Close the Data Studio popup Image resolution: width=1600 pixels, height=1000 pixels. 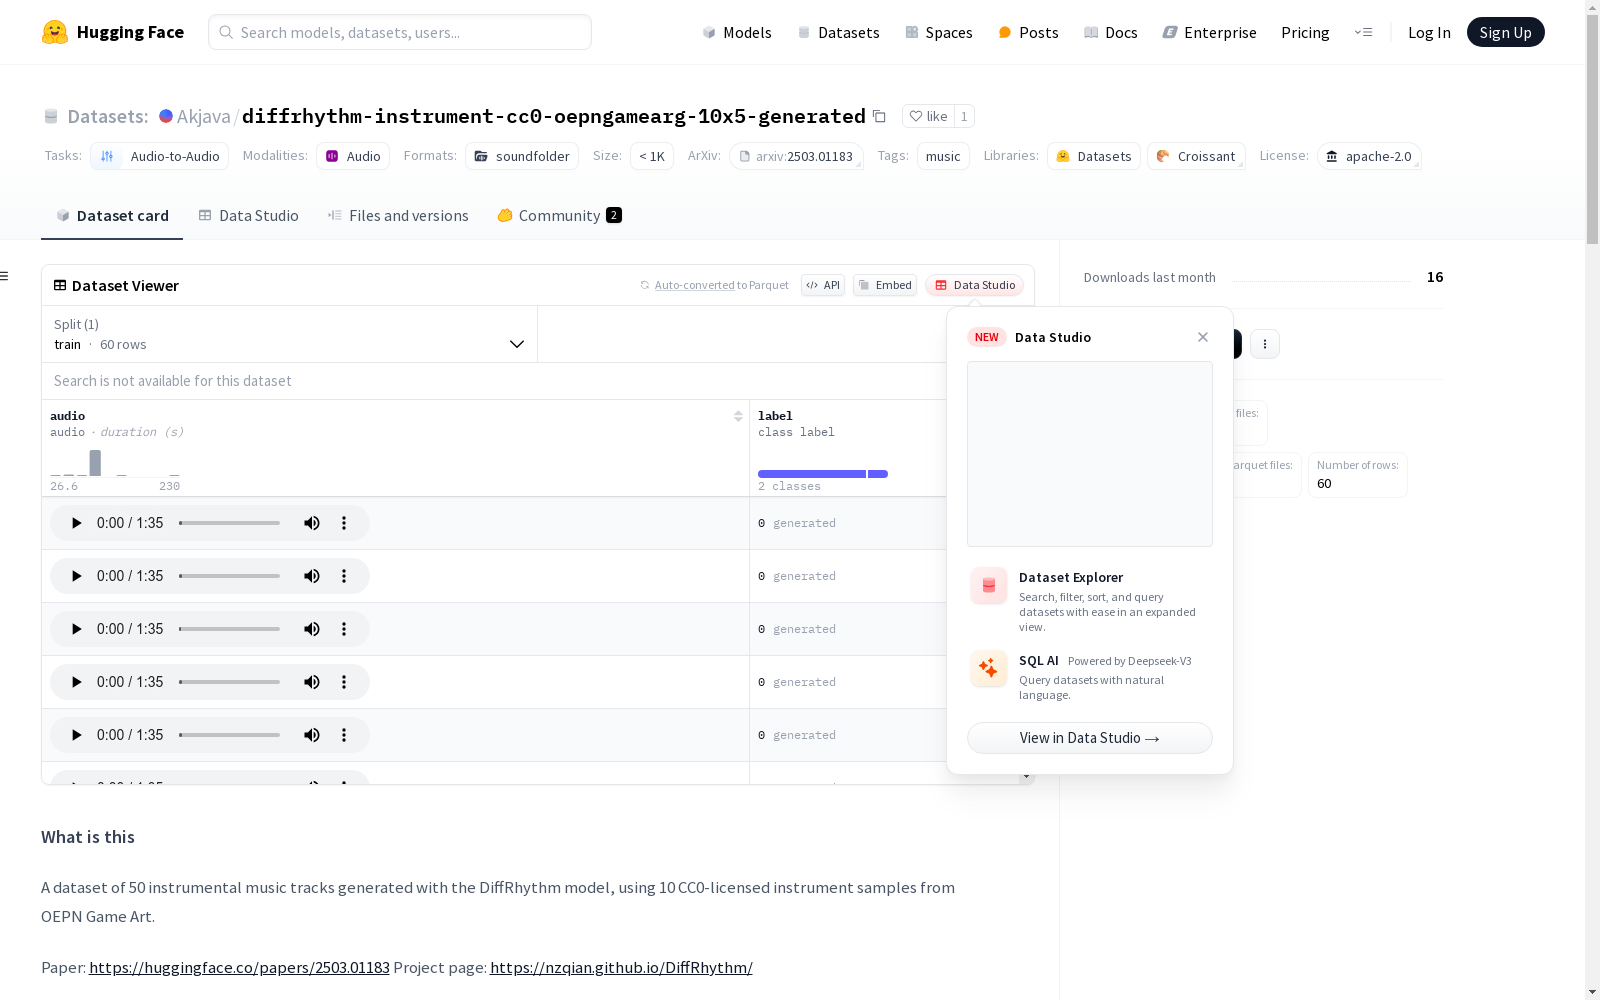(1203, 337)
